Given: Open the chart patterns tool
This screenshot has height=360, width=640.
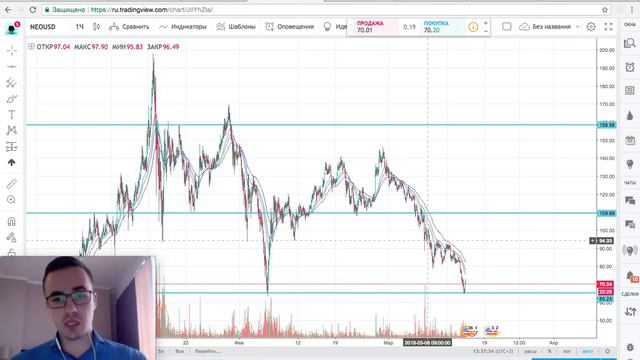Looking at the screenshot, I should pos(11,130).
